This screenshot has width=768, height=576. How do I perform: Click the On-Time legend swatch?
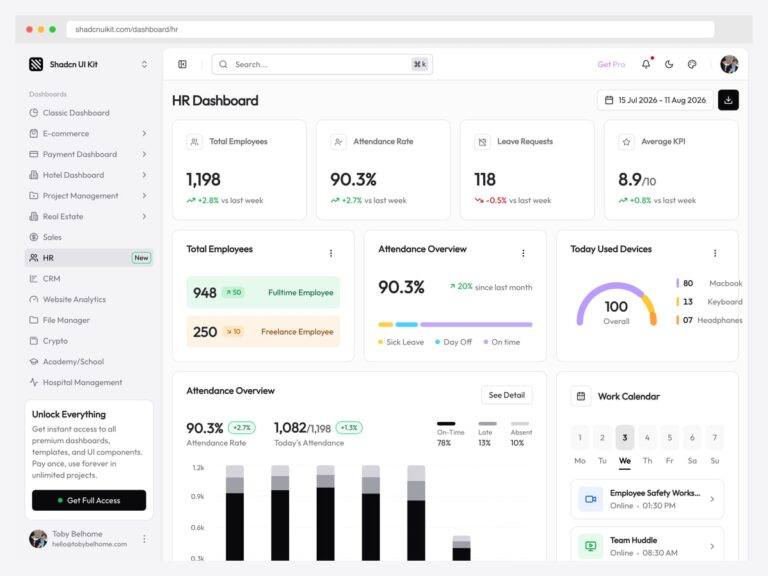pos(446,424)
